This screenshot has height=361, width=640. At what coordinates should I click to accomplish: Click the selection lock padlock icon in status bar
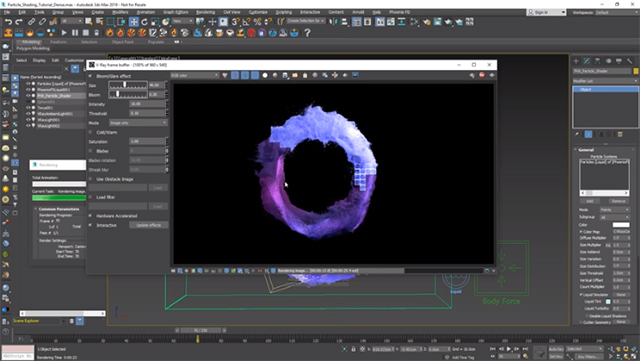pyautogui.click(x=353, y=349)
